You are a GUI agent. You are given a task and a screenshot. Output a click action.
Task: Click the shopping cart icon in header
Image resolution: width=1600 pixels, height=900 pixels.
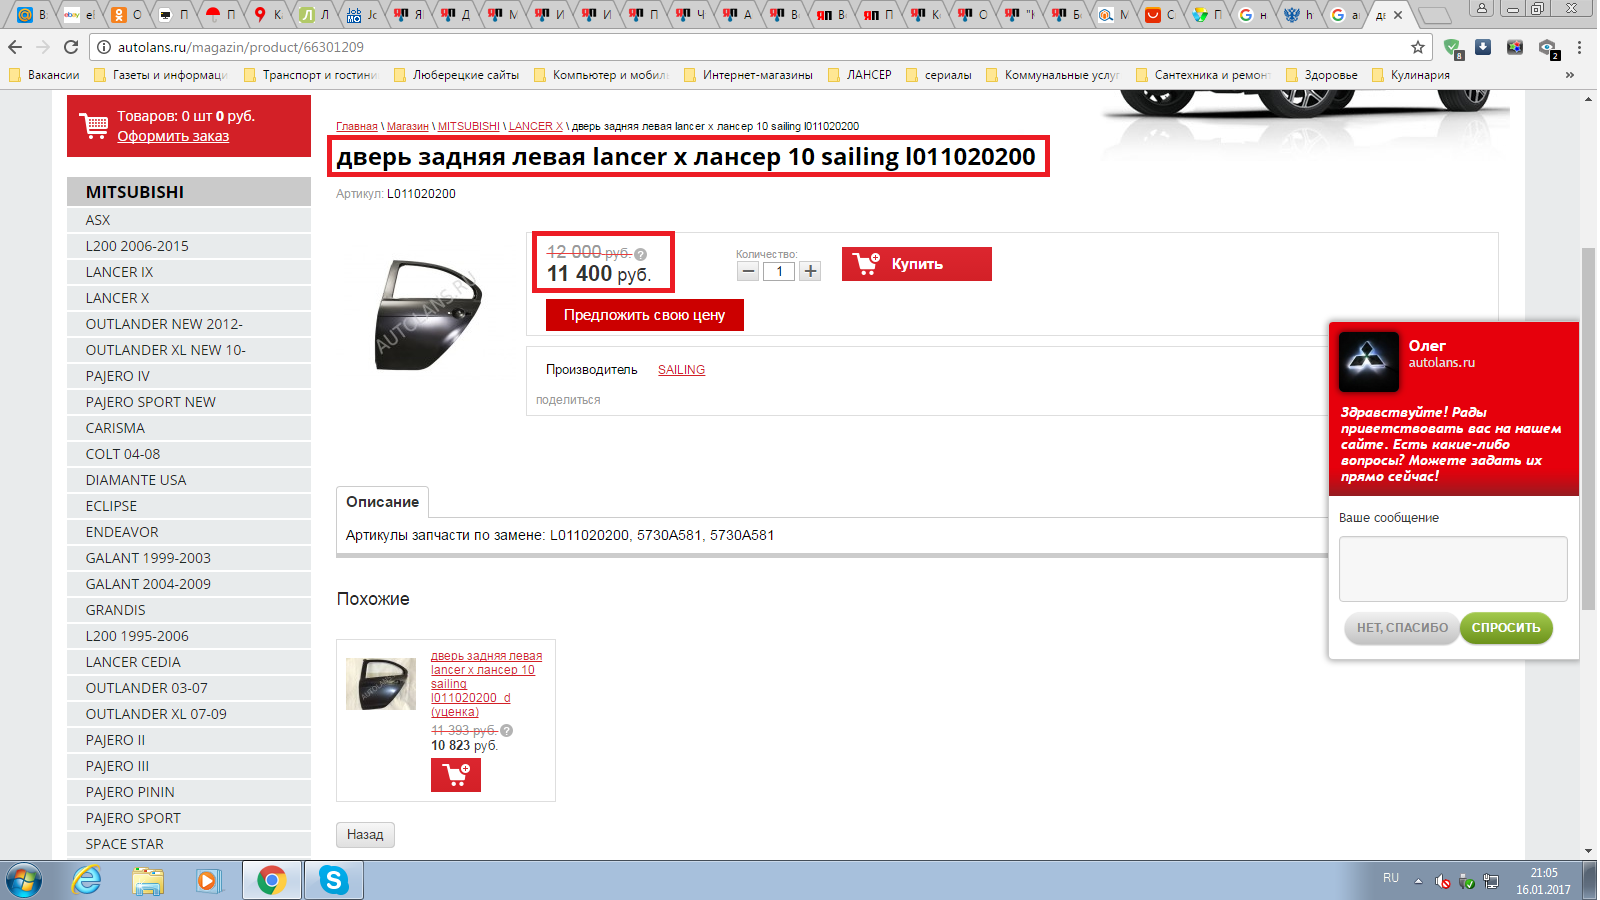(94, 126)
